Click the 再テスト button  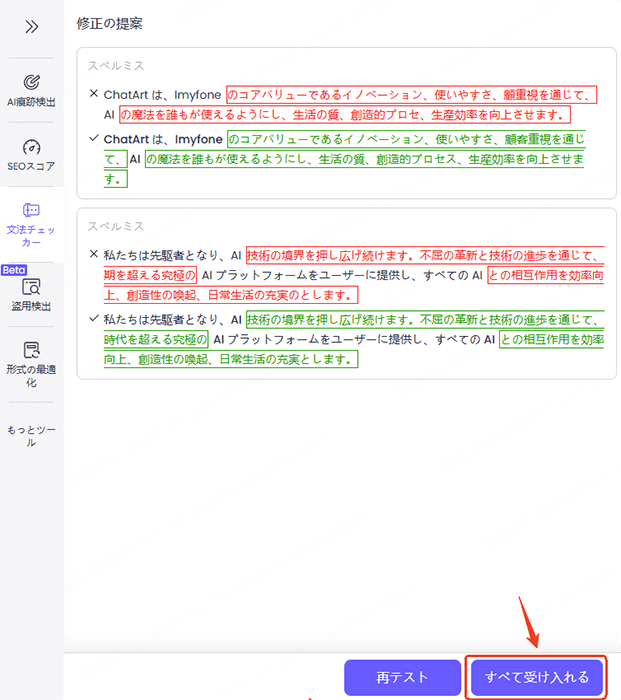click(402, 677)
